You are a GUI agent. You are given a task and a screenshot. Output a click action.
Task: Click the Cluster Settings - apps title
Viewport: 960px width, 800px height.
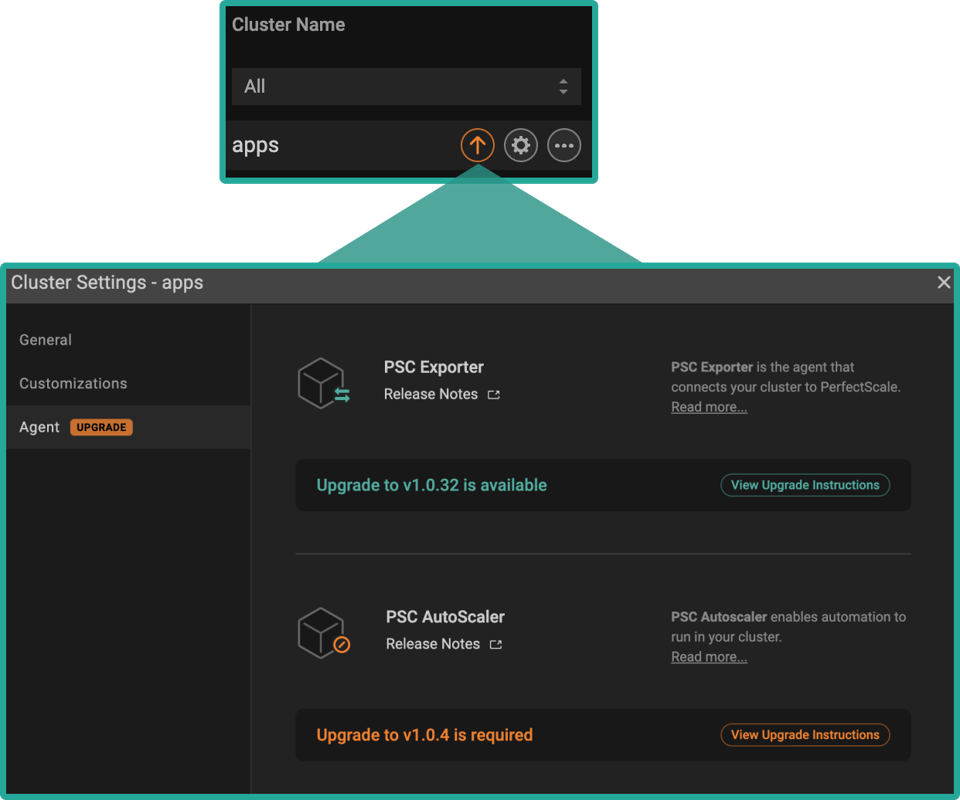point(107,282)
